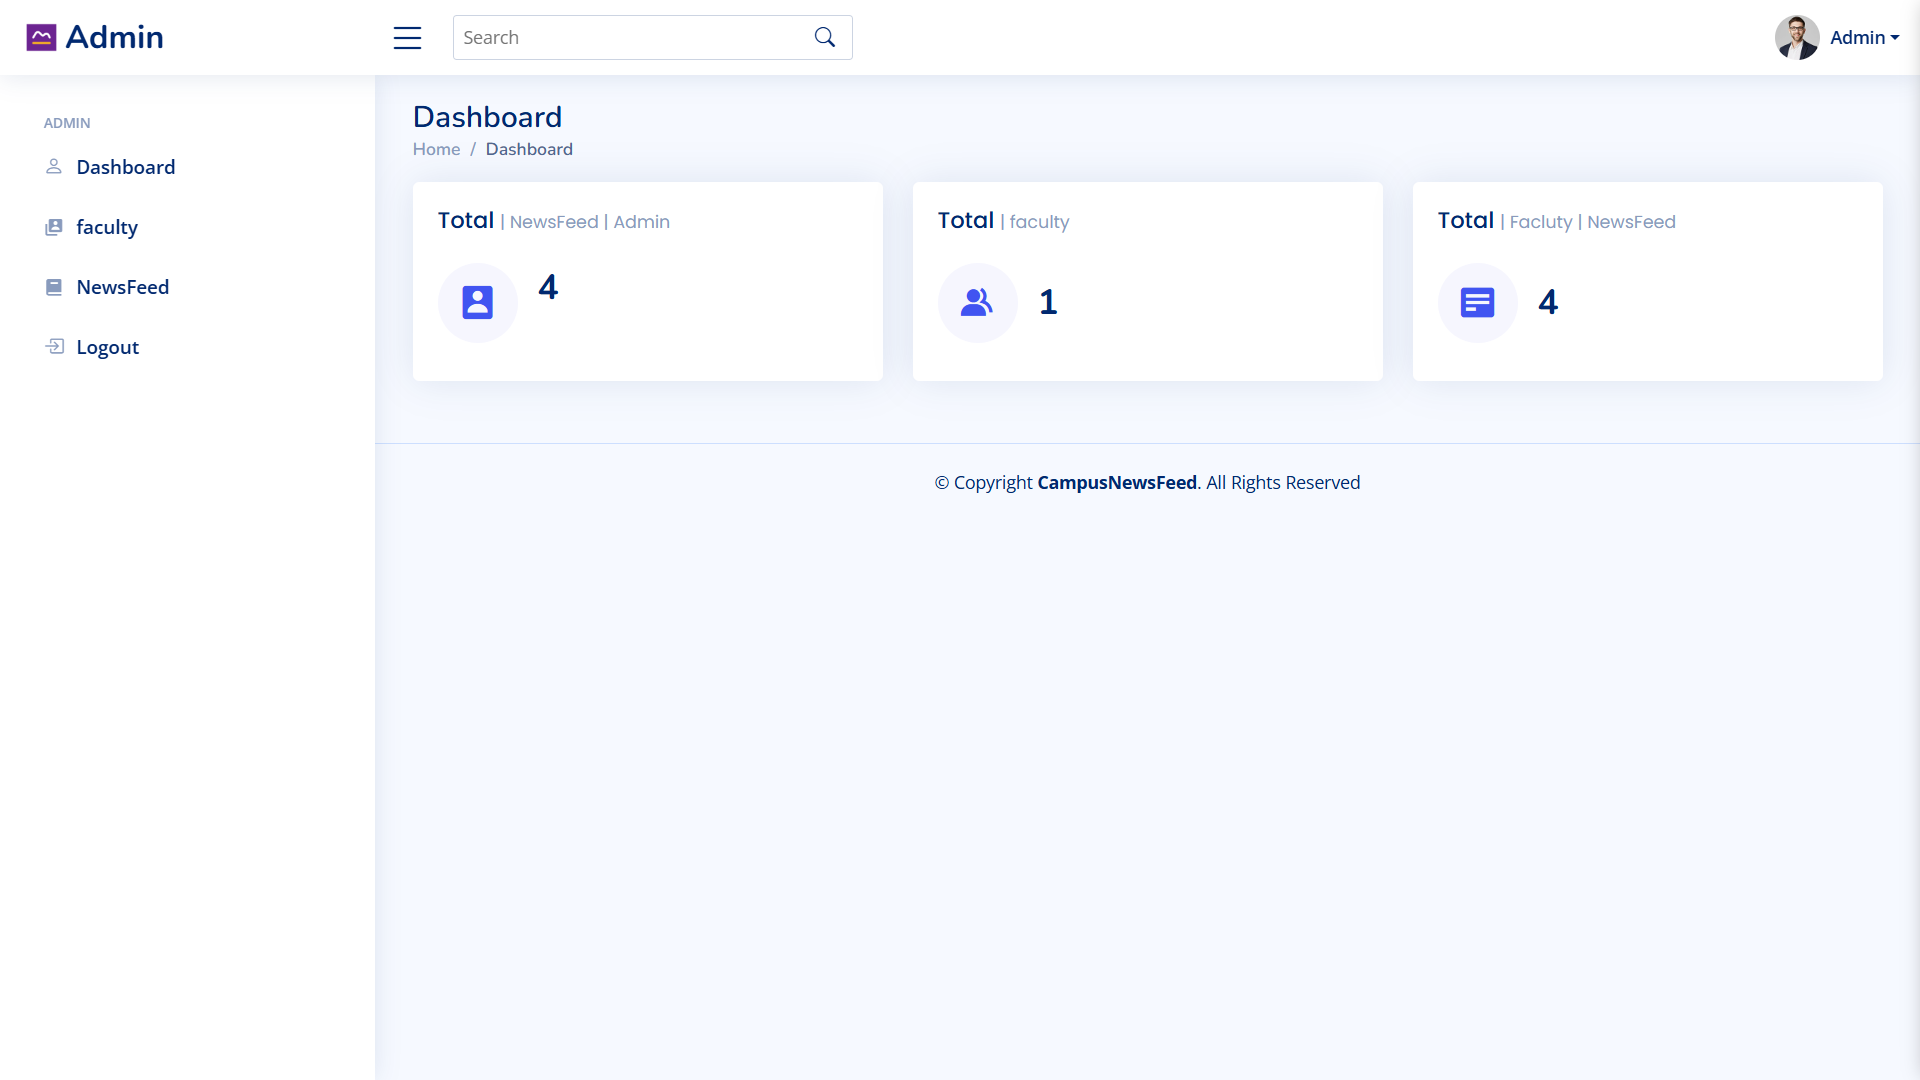Select the search magnifier icon

pyautogui.click(x=823, y=36)
